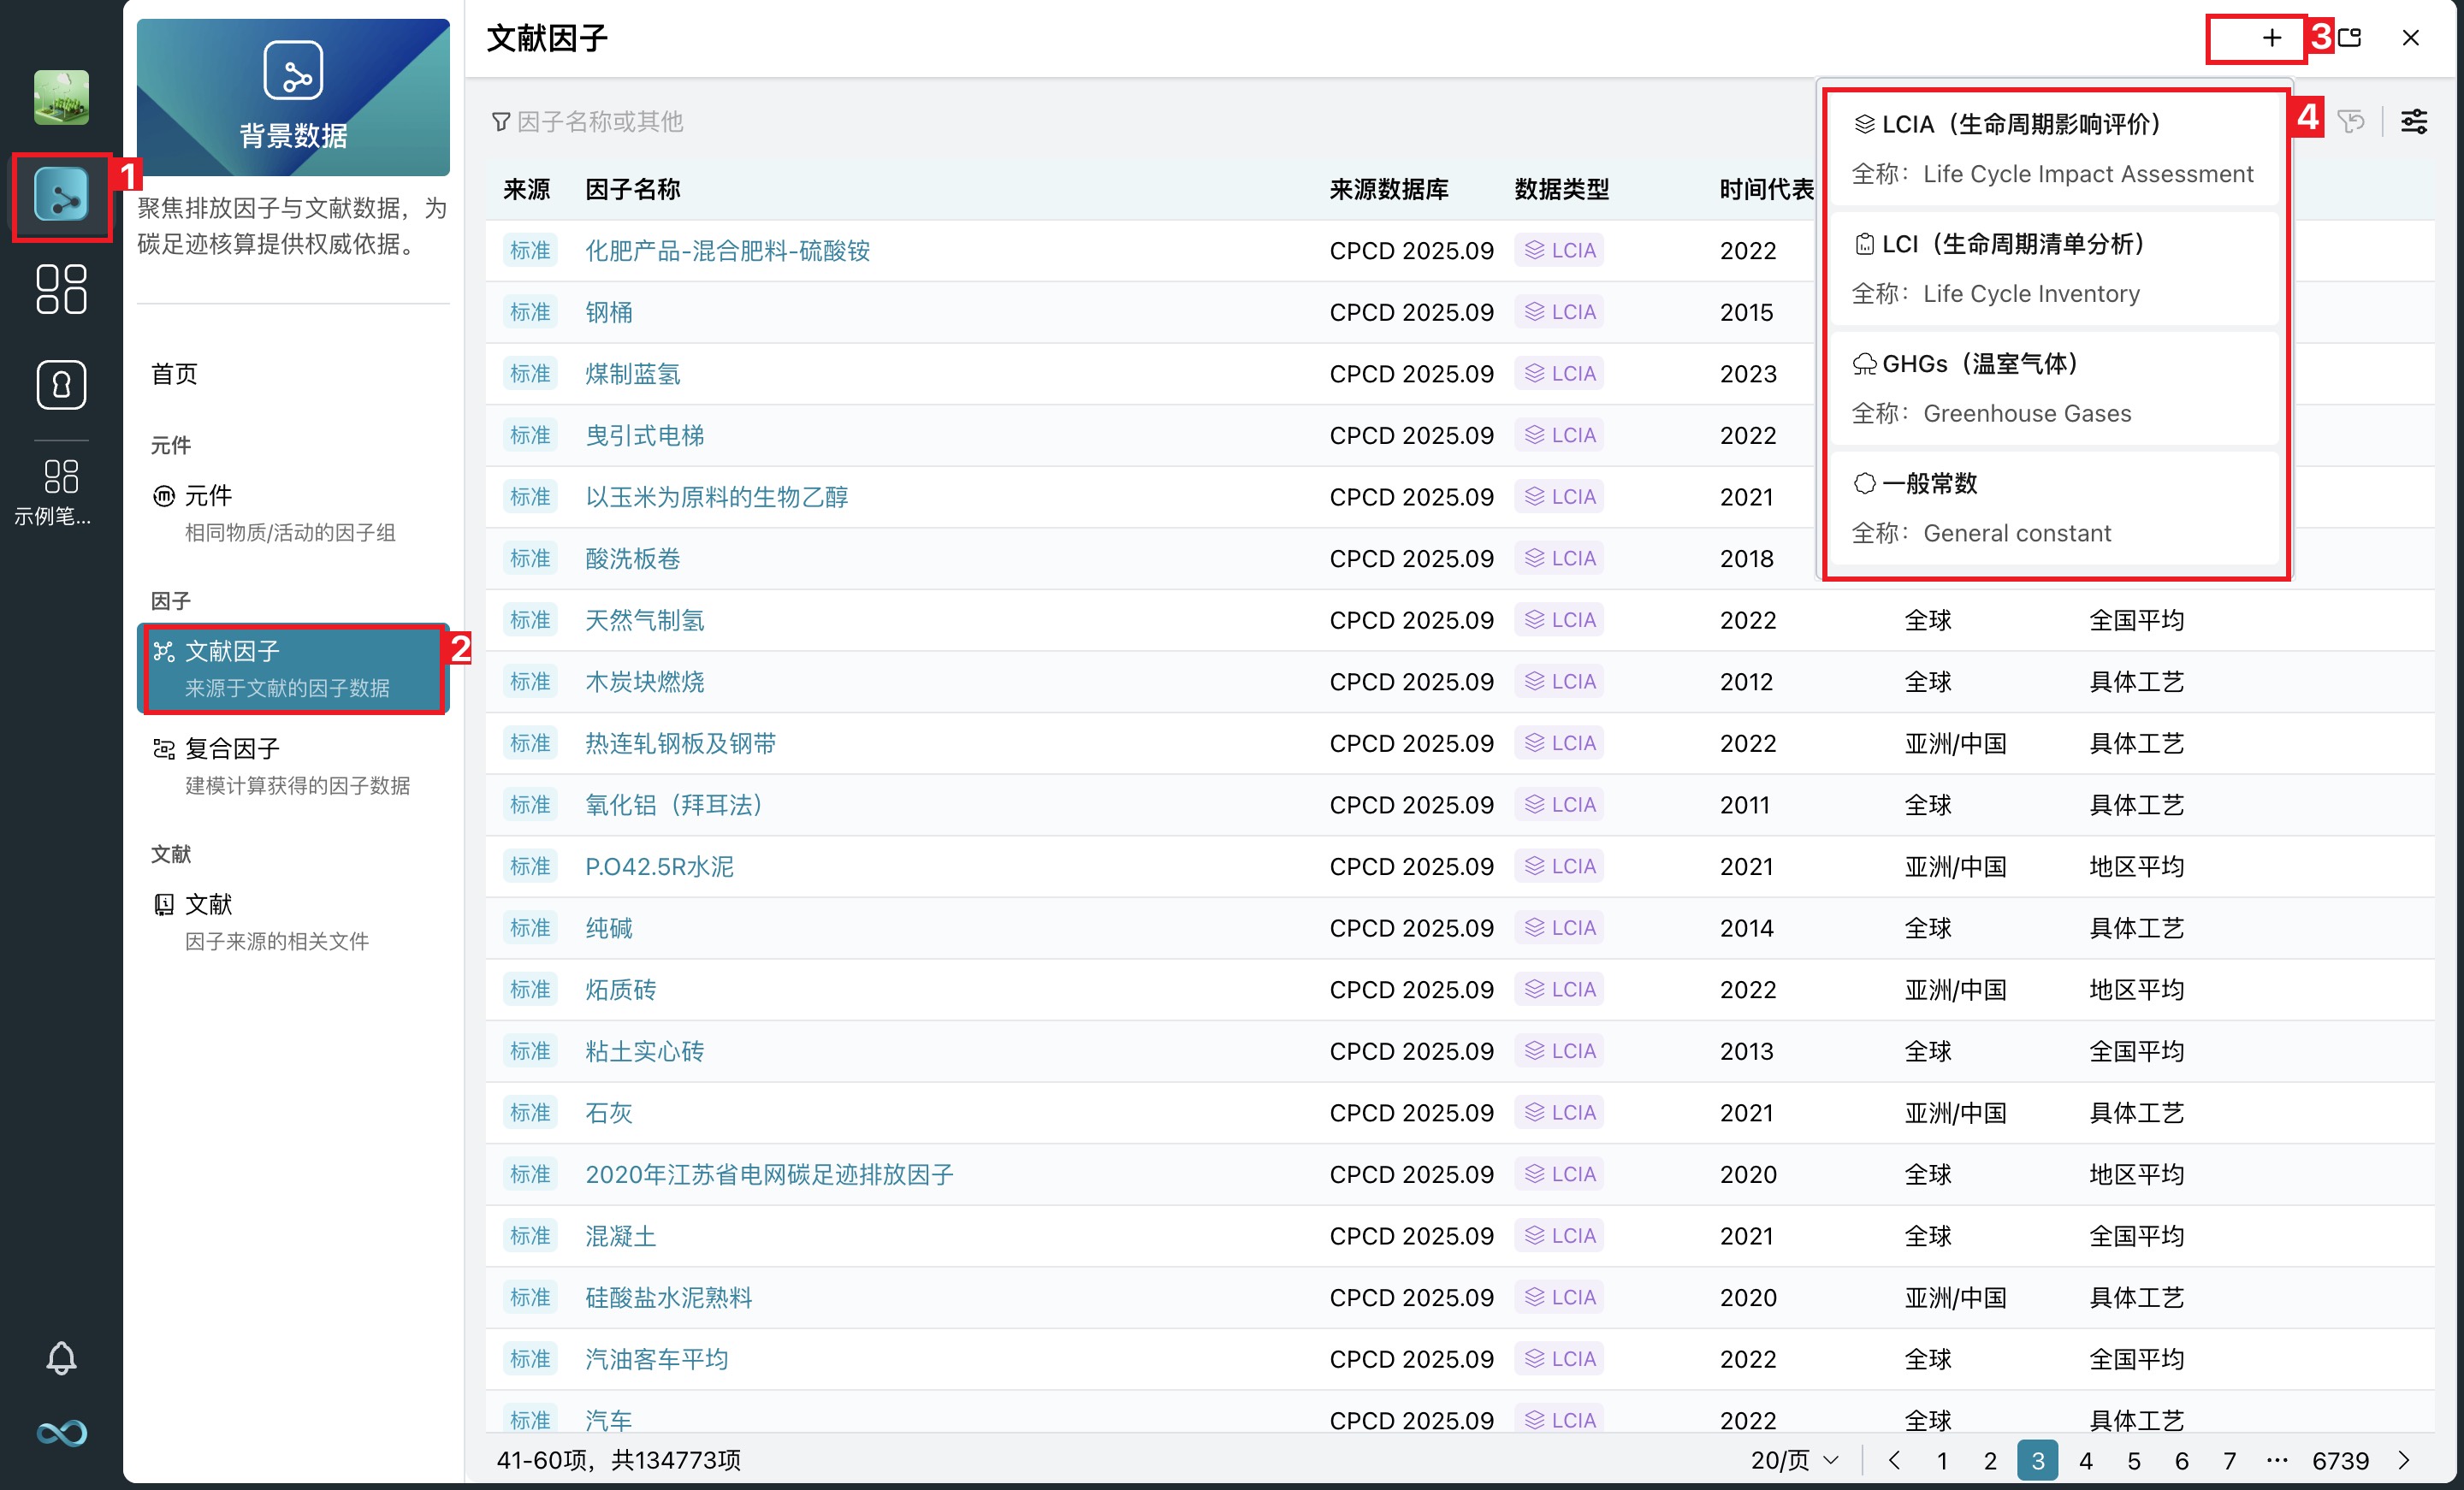The image size is (2464, 1490).
Task: Open the notifications bell icon
Action: [x=61, y=1358]
